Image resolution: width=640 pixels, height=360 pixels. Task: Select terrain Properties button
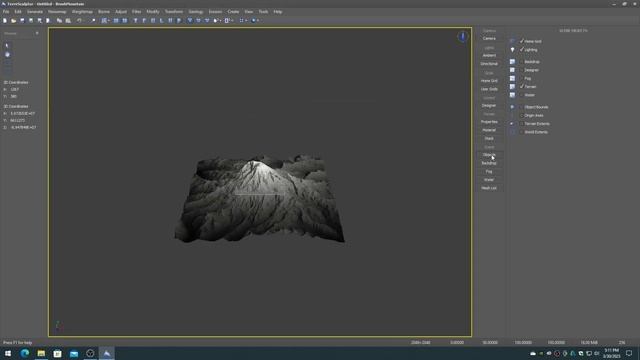point(489,122)
